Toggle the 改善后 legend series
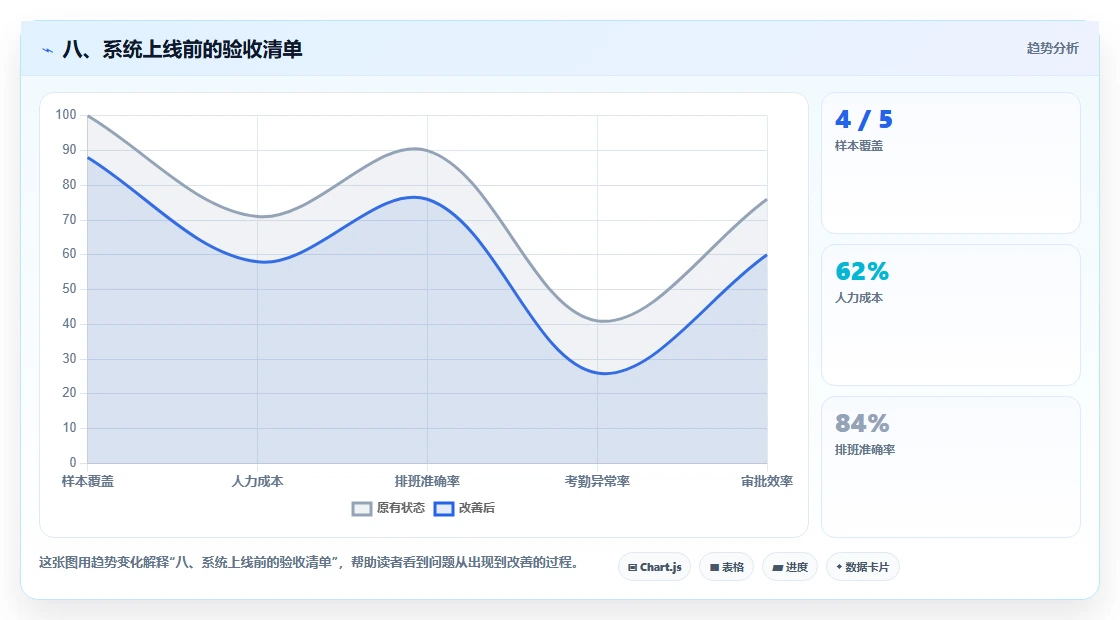 point(464,509)
